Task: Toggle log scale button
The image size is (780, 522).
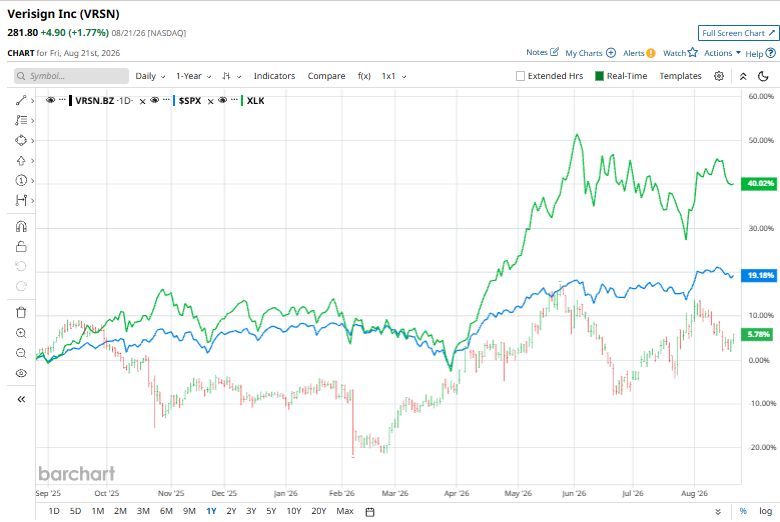Action: click(x=766, y=511)
